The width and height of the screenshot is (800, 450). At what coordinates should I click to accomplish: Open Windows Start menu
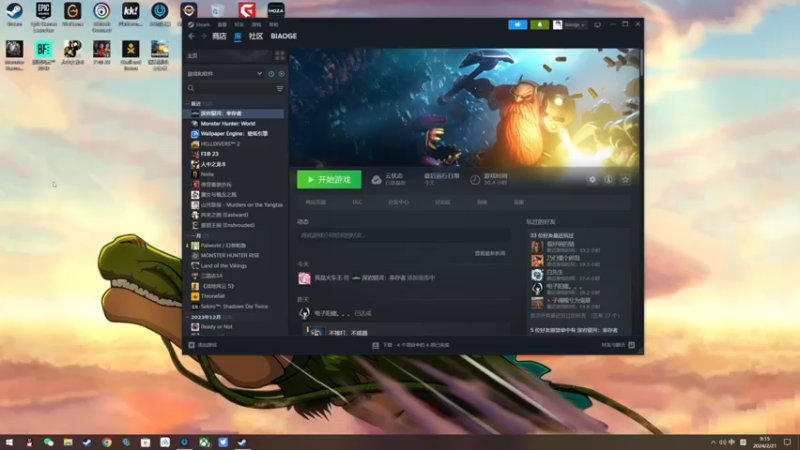[x=9, y=442]
